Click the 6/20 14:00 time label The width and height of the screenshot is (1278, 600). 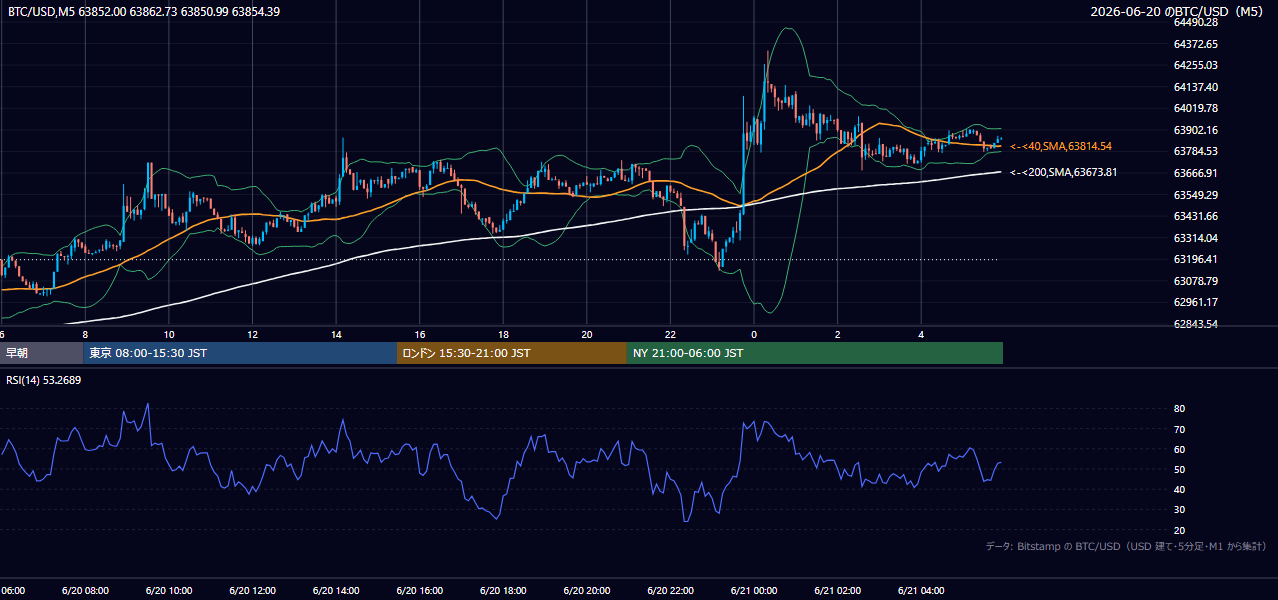coord(335,591)
